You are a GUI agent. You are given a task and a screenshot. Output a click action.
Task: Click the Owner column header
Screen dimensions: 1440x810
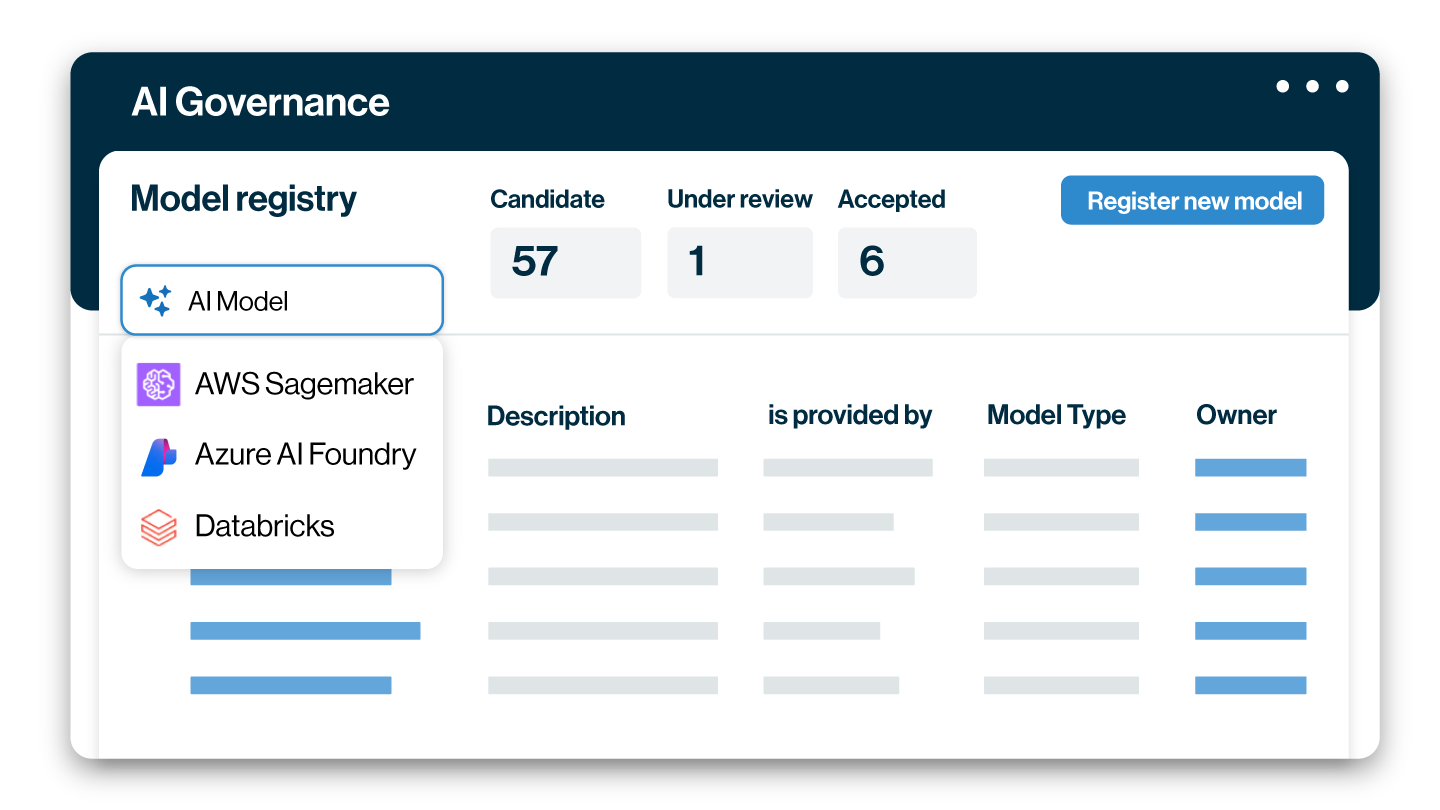point(1236,415)
